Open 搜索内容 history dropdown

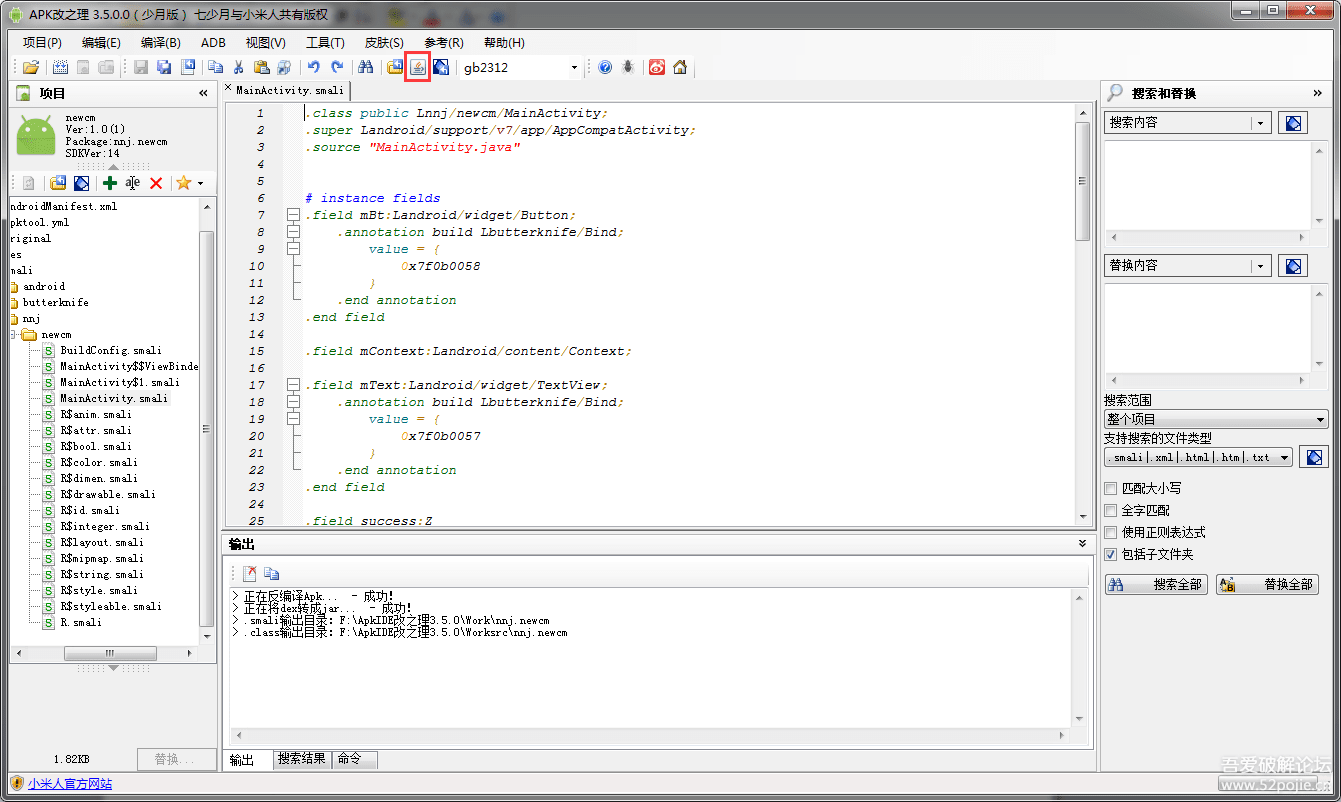(1261, 123)
